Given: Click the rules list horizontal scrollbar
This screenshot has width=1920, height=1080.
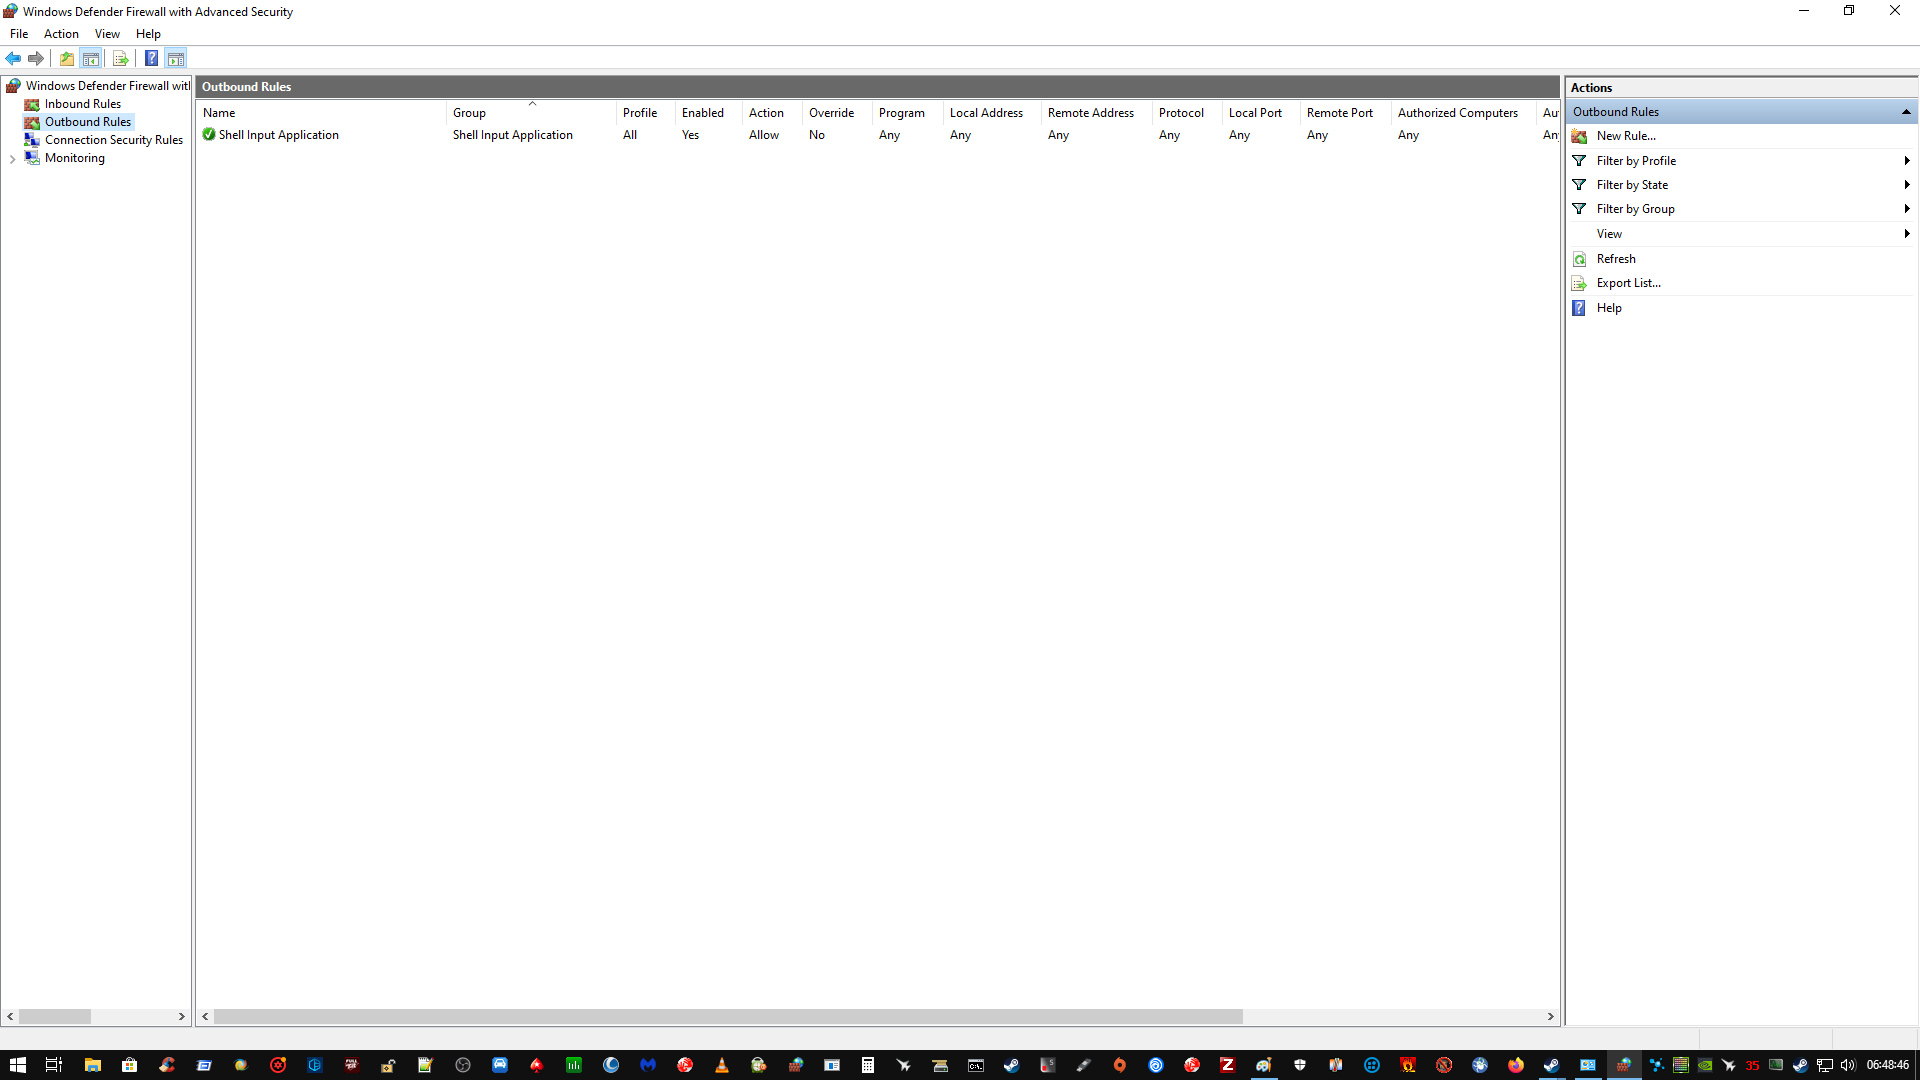Looking at the screenshot, I should [727, 1016].
